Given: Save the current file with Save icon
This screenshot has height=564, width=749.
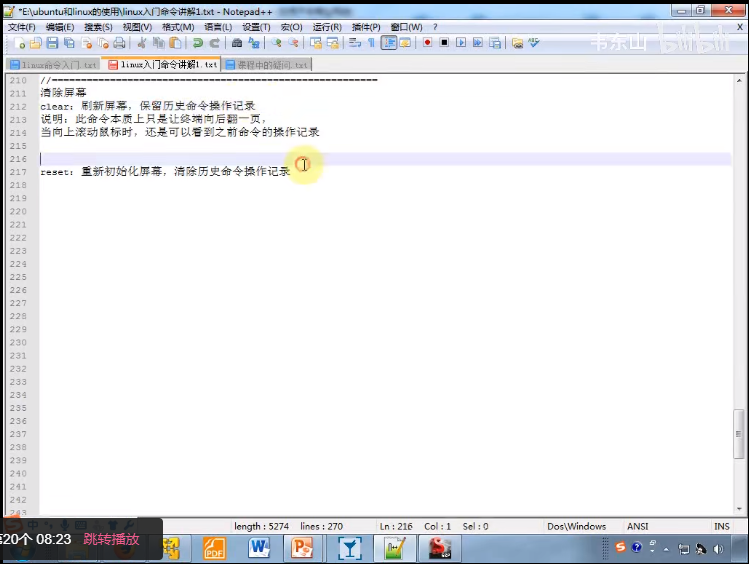Looking at the screenshot, I should tap(53, 43).
